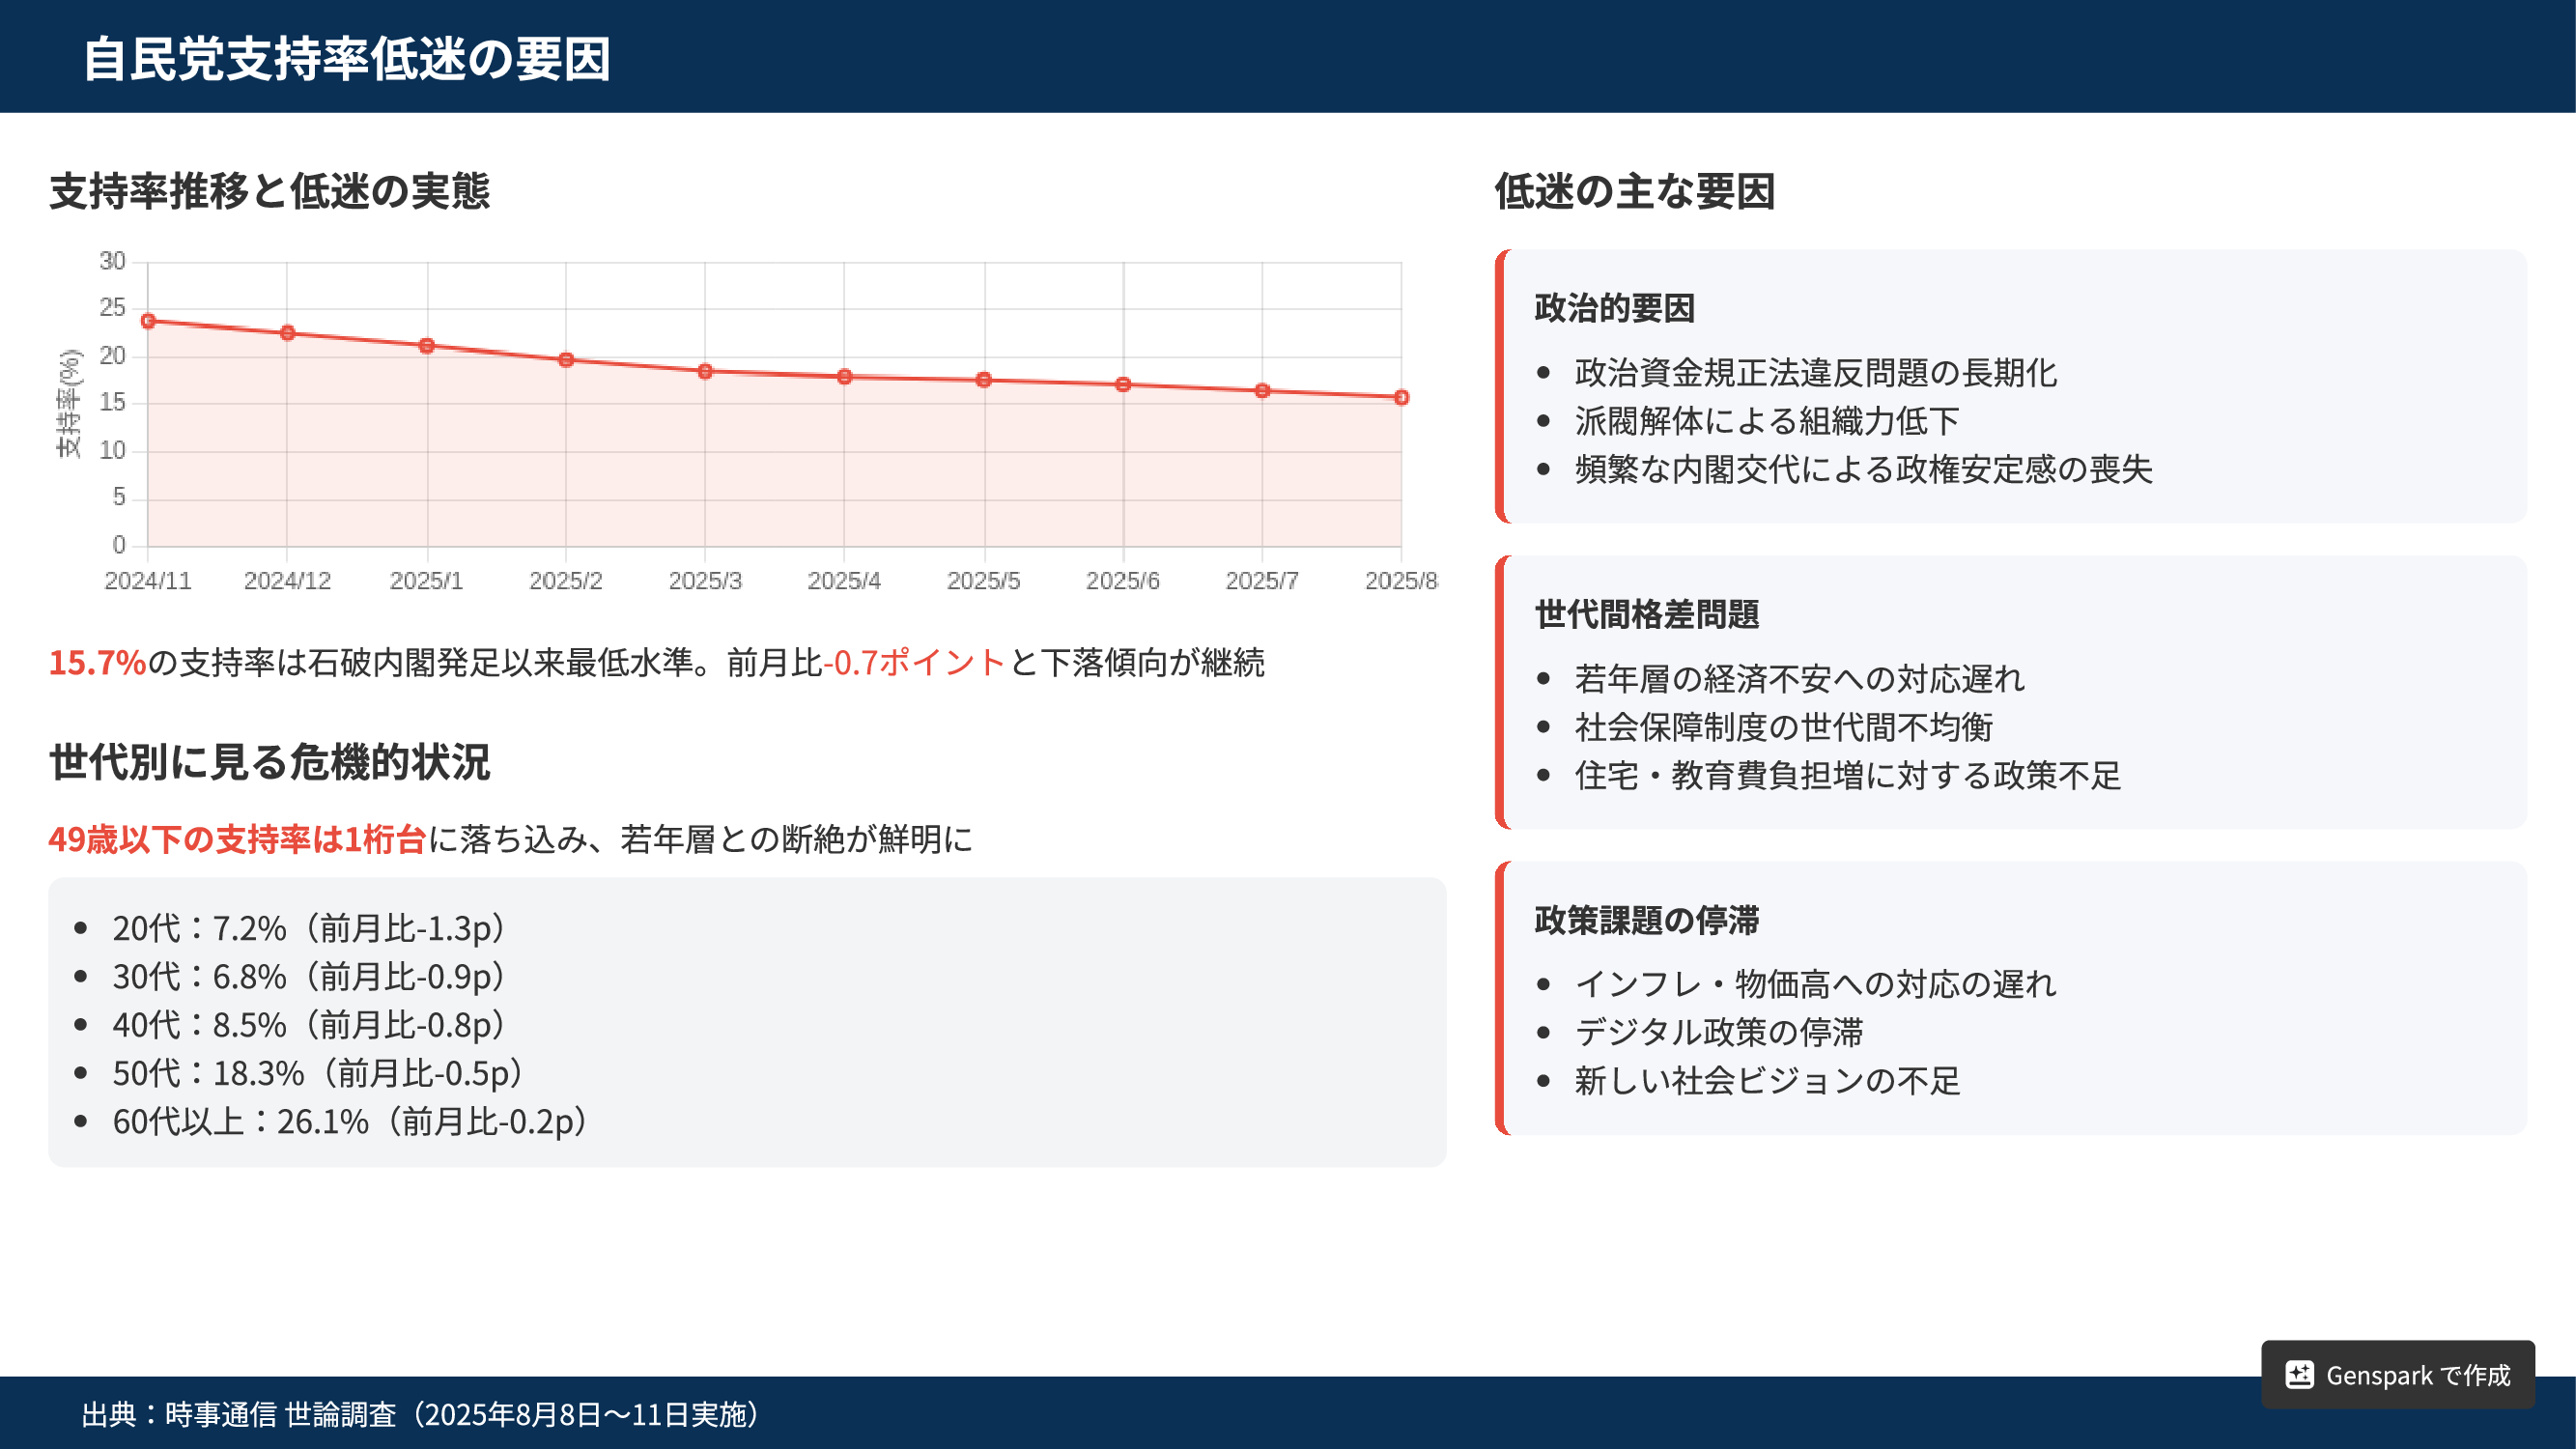
Task: Click the 2025/5 data point marker
Action: click(984, 380)
